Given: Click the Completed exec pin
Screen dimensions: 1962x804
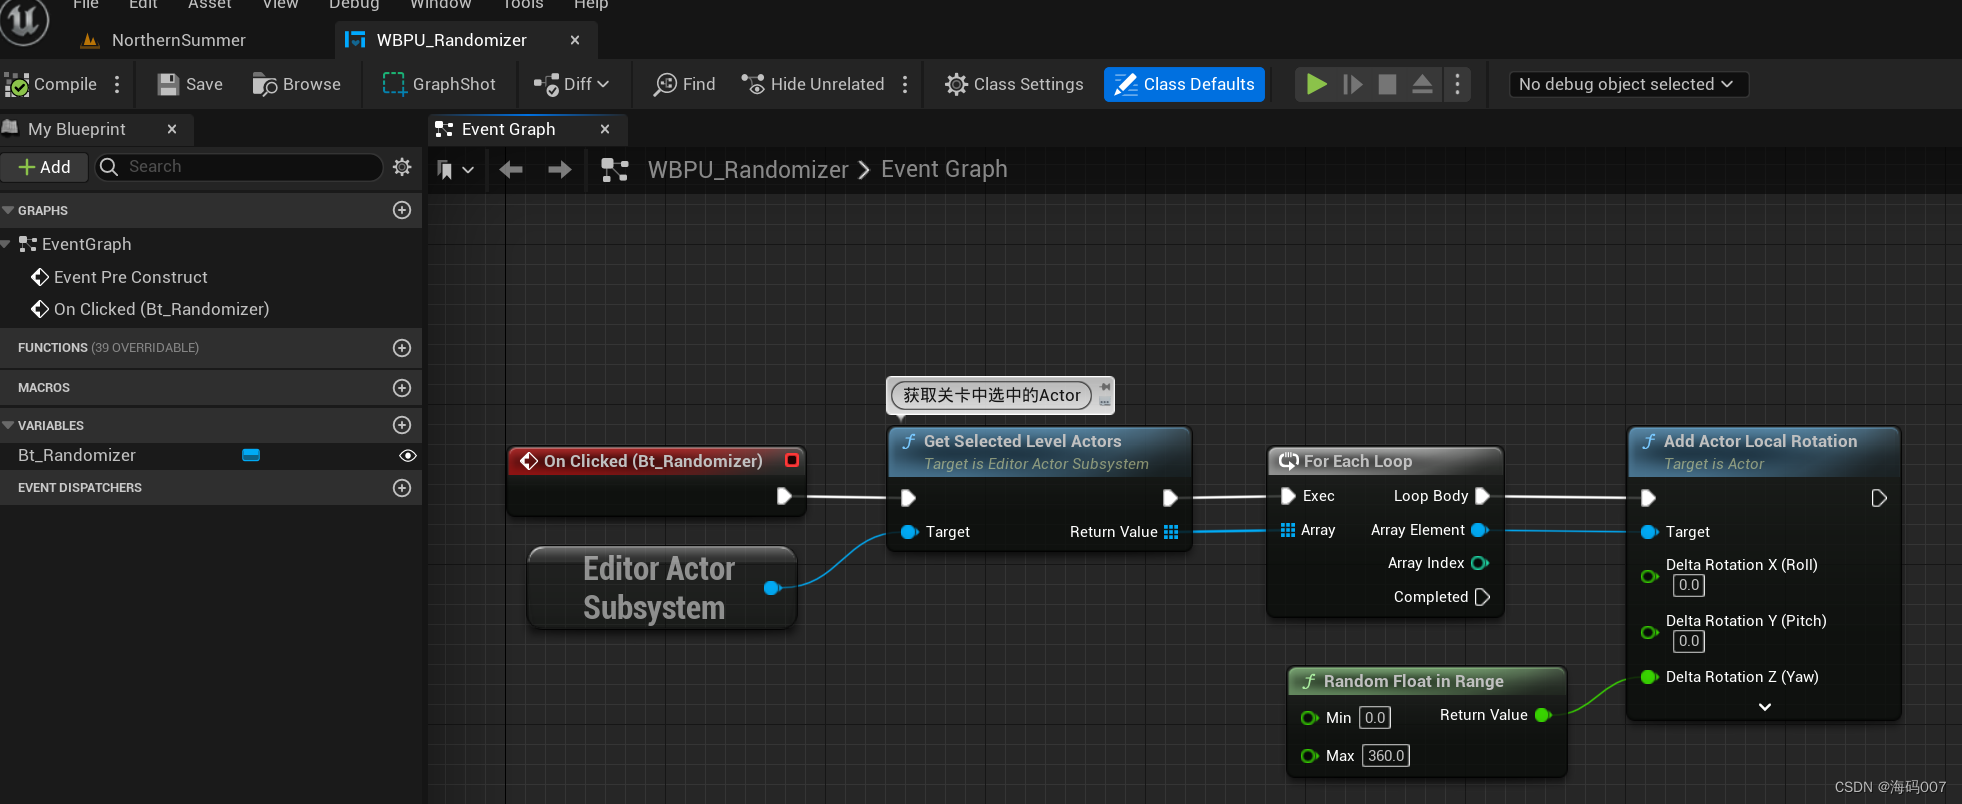Looking at the screenshot, I should [x=1482, y=597].
